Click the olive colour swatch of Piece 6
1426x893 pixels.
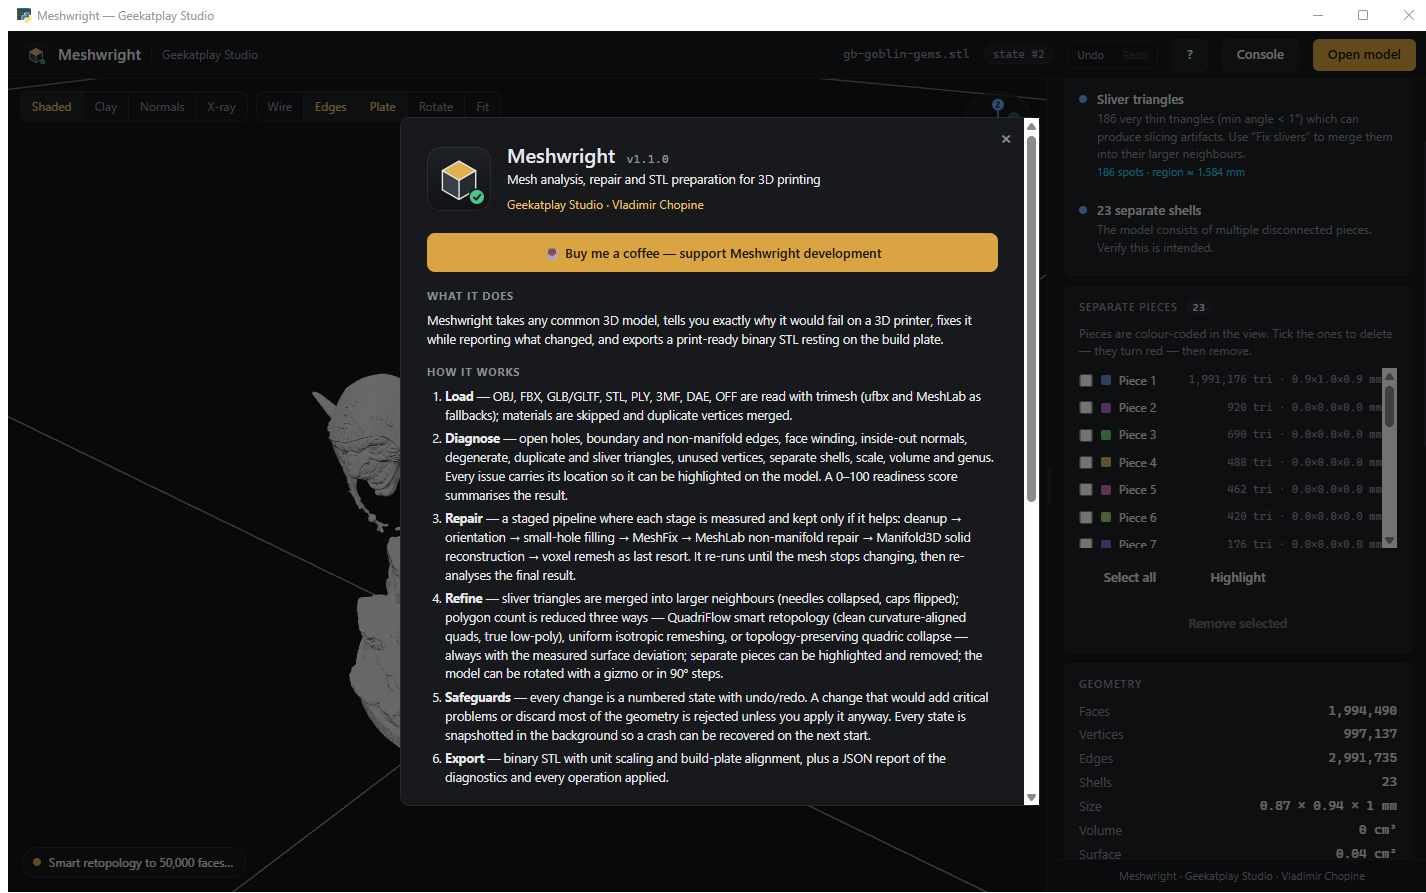[1106, 517]
